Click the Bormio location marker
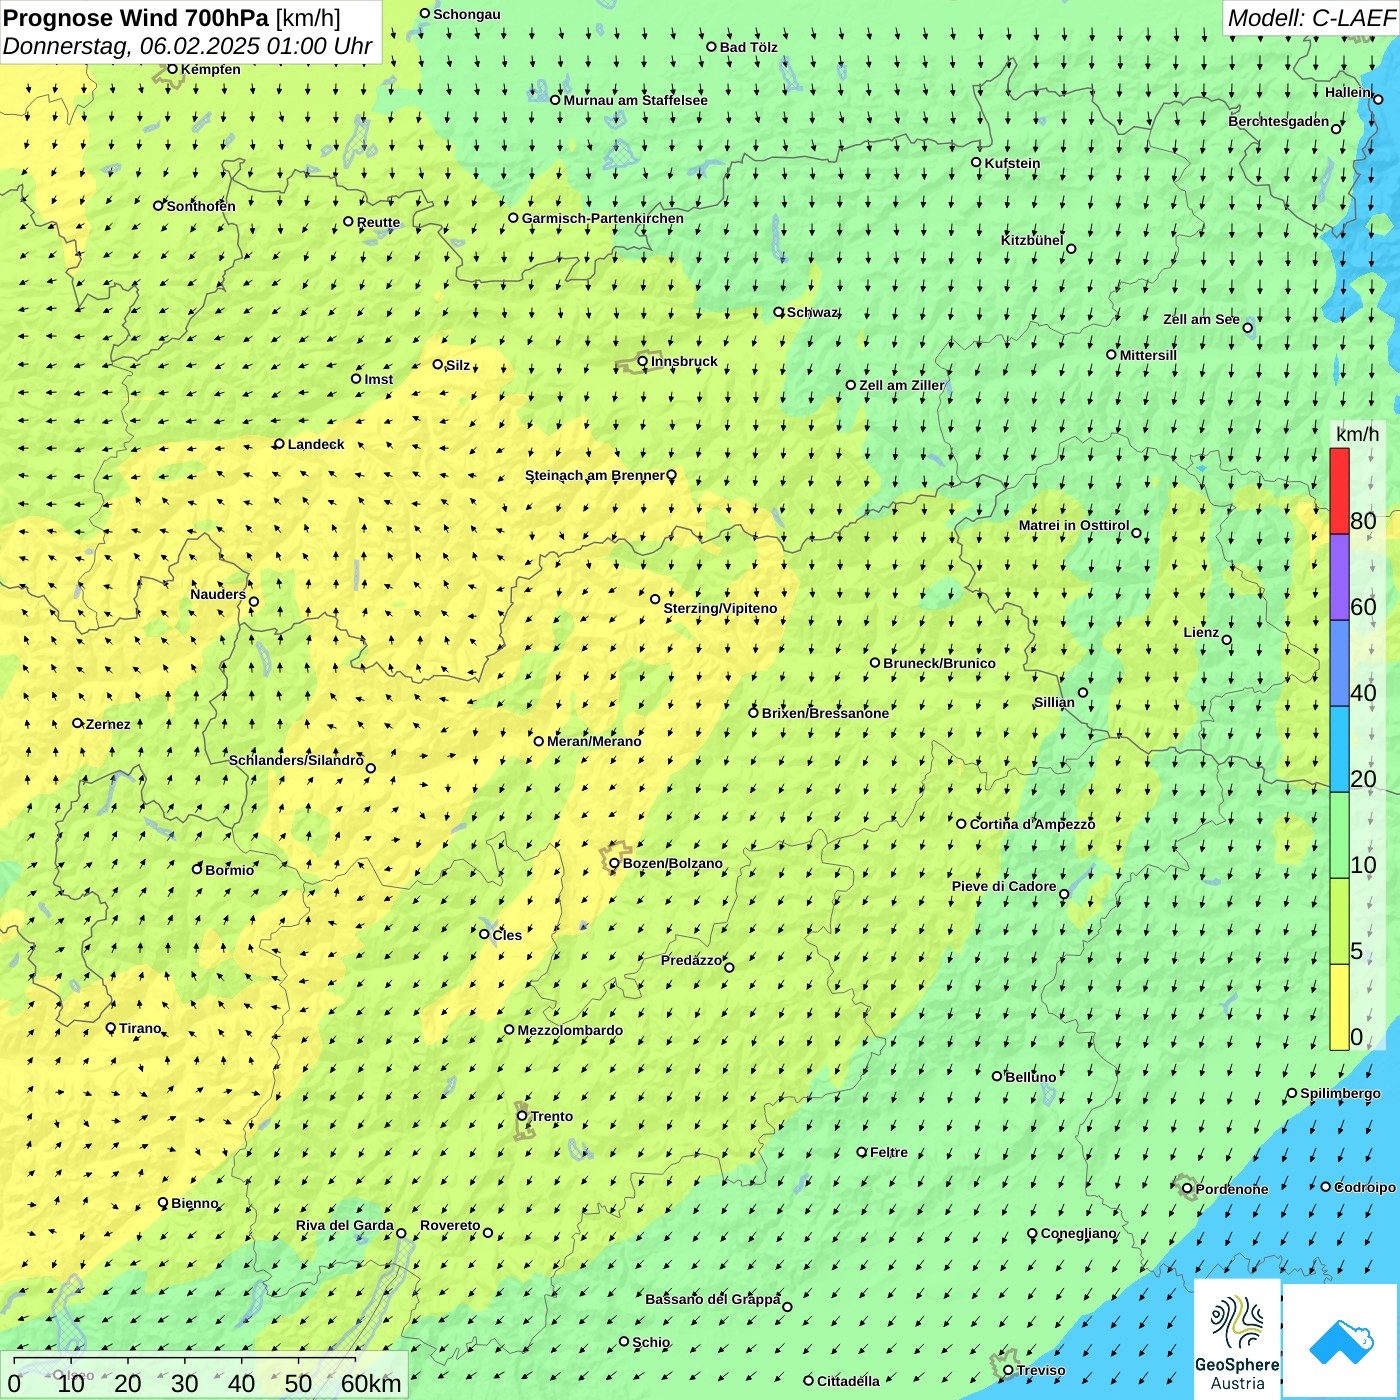This screenshot has height=1400, width=1400. point(197,869)
